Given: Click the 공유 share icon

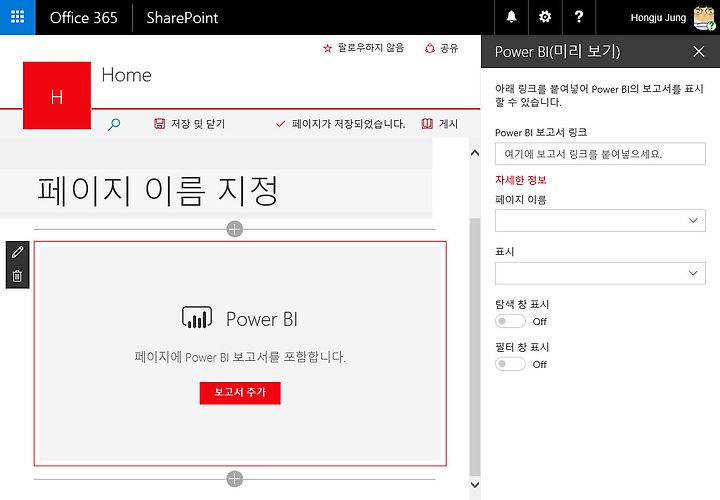Looking at the screenshot, I should 430,48.
